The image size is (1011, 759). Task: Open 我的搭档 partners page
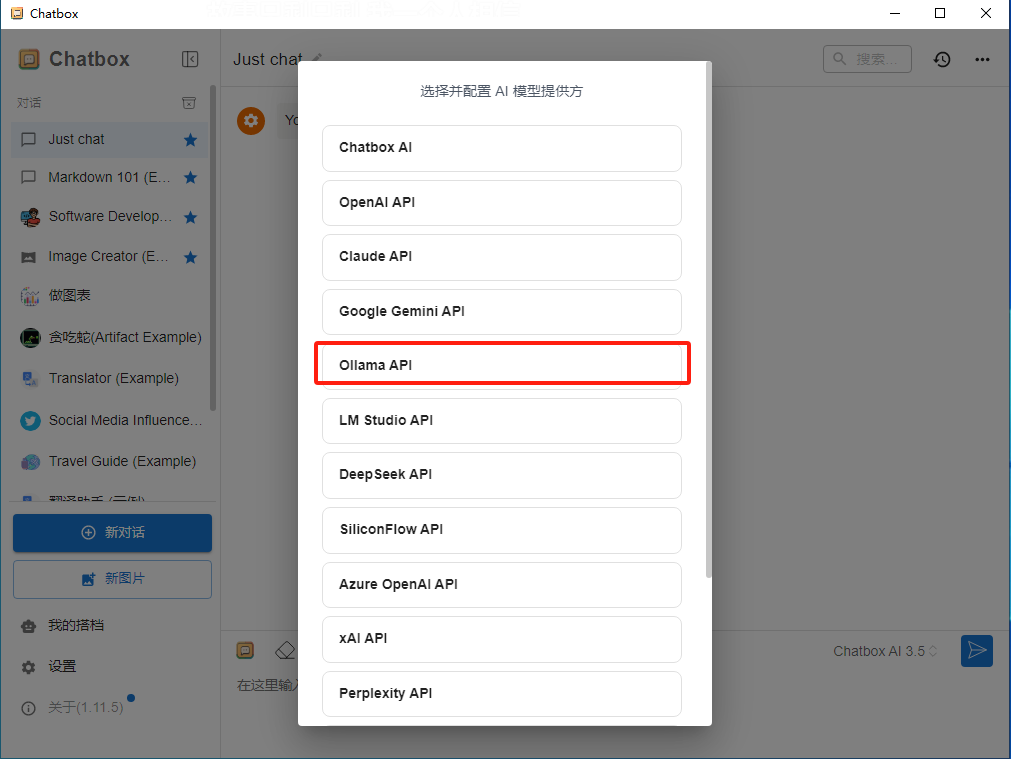(x=75, y=626)
